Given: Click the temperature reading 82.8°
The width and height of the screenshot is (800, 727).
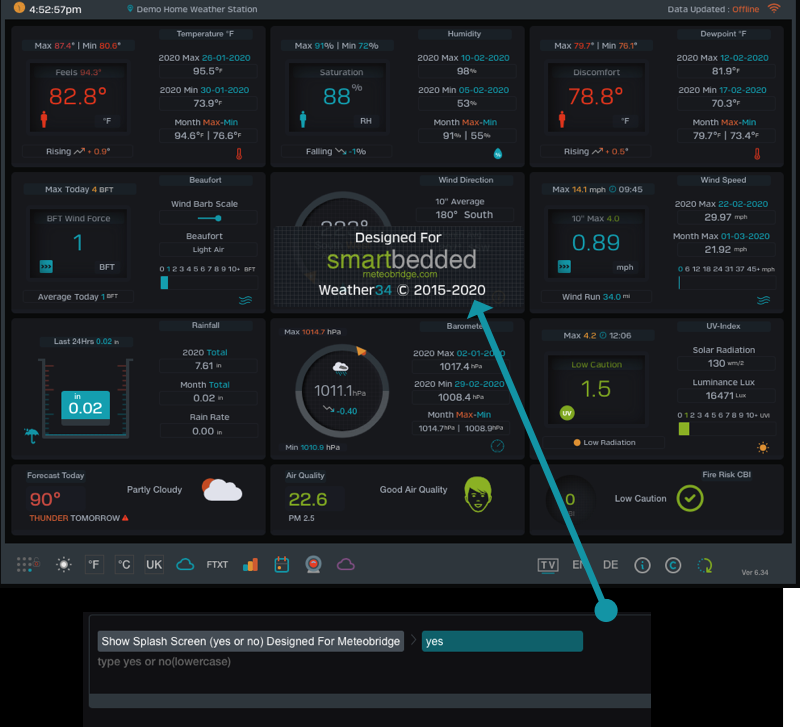Looking at the screenshot, I should [x=78, y=96].
